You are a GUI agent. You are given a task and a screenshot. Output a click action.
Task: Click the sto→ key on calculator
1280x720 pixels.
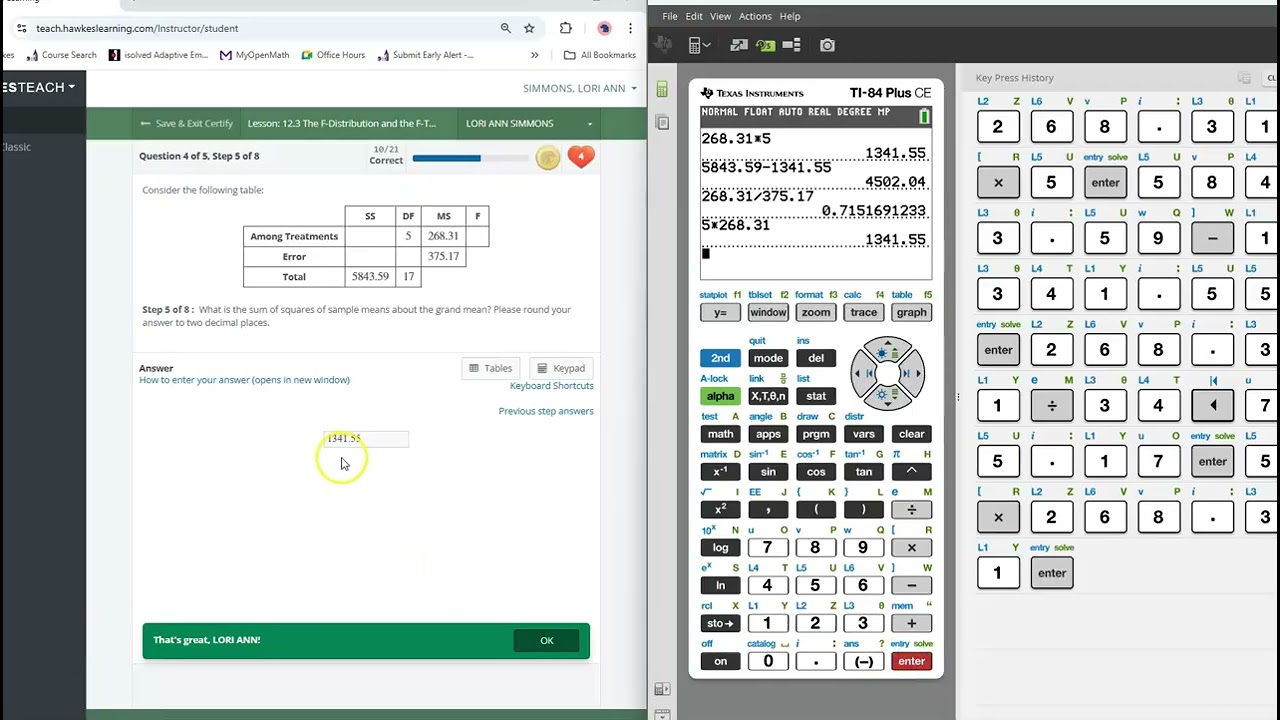point(720,623)
